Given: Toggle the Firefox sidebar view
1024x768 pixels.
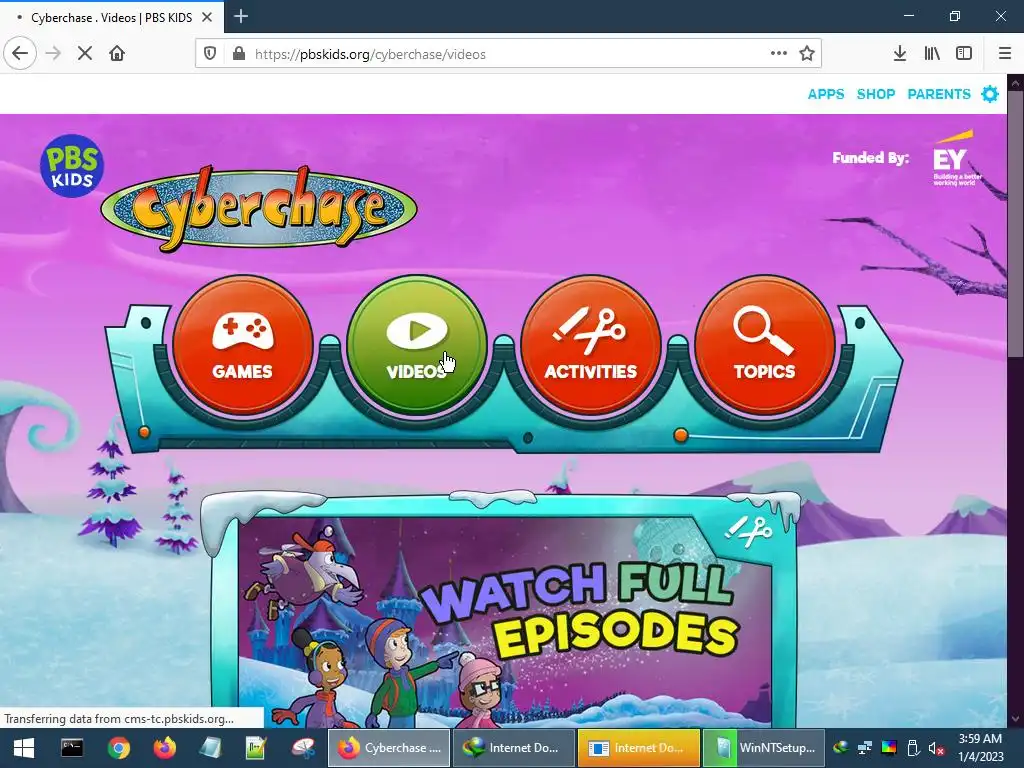Looking at the screenshot, I should click(964, 54).
